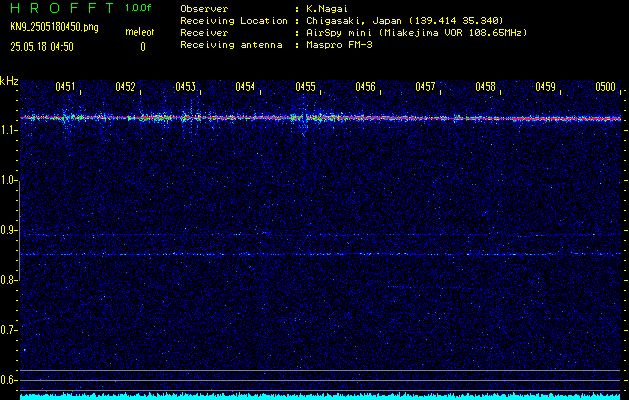The image size is (629, 400).
Task: Click the AirSpy mini receiver description
Action: [416, 32]
